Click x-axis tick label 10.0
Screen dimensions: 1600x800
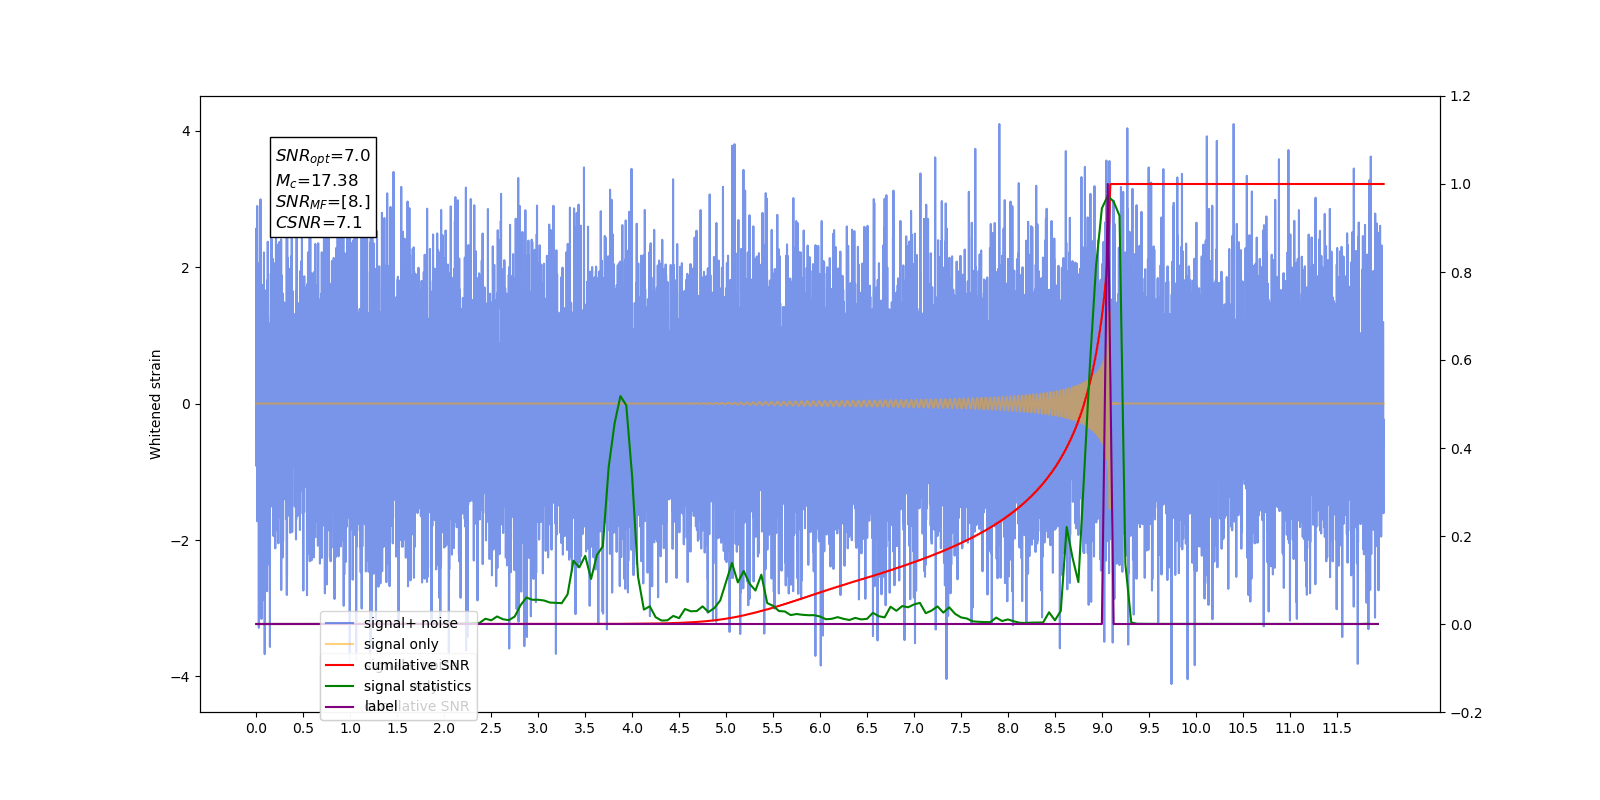1196,728
